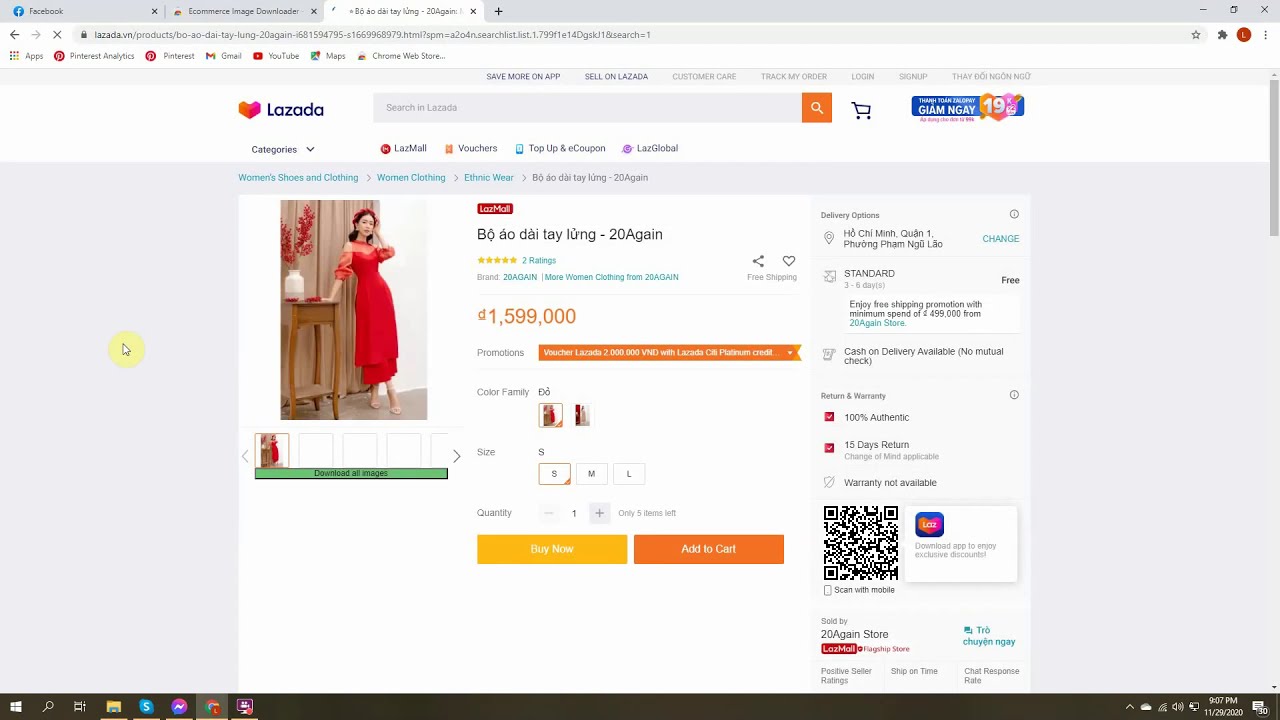The height and width of the screenshot is (720, 1280).
Task: Click LOGIN in top bar
Action: pyautogui.click(x=862, y=77)
